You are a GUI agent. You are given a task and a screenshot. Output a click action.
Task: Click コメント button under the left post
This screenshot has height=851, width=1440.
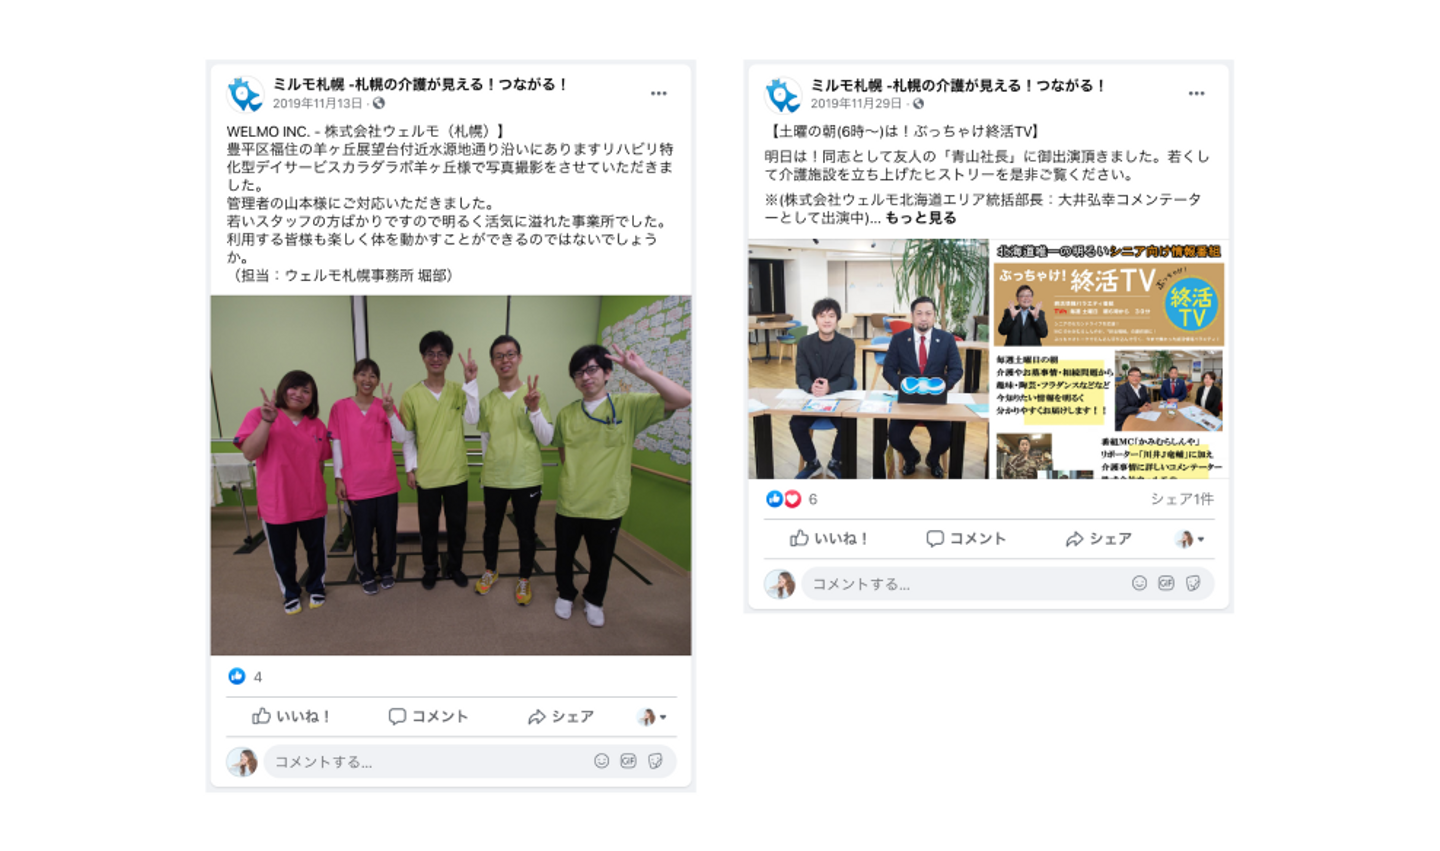428,716
